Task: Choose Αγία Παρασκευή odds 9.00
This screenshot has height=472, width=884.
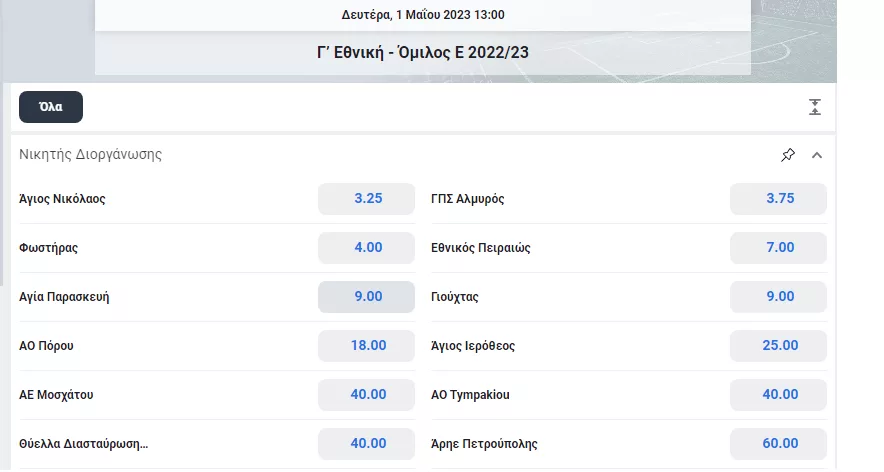Action: pyautogui.click(x=366, y=297)
